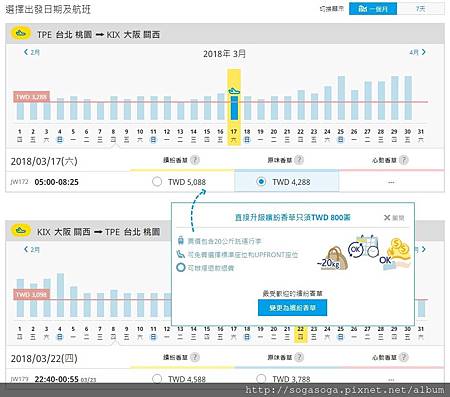Select TWD 3,788 fare radio for JW173

(x=261, y=379)
